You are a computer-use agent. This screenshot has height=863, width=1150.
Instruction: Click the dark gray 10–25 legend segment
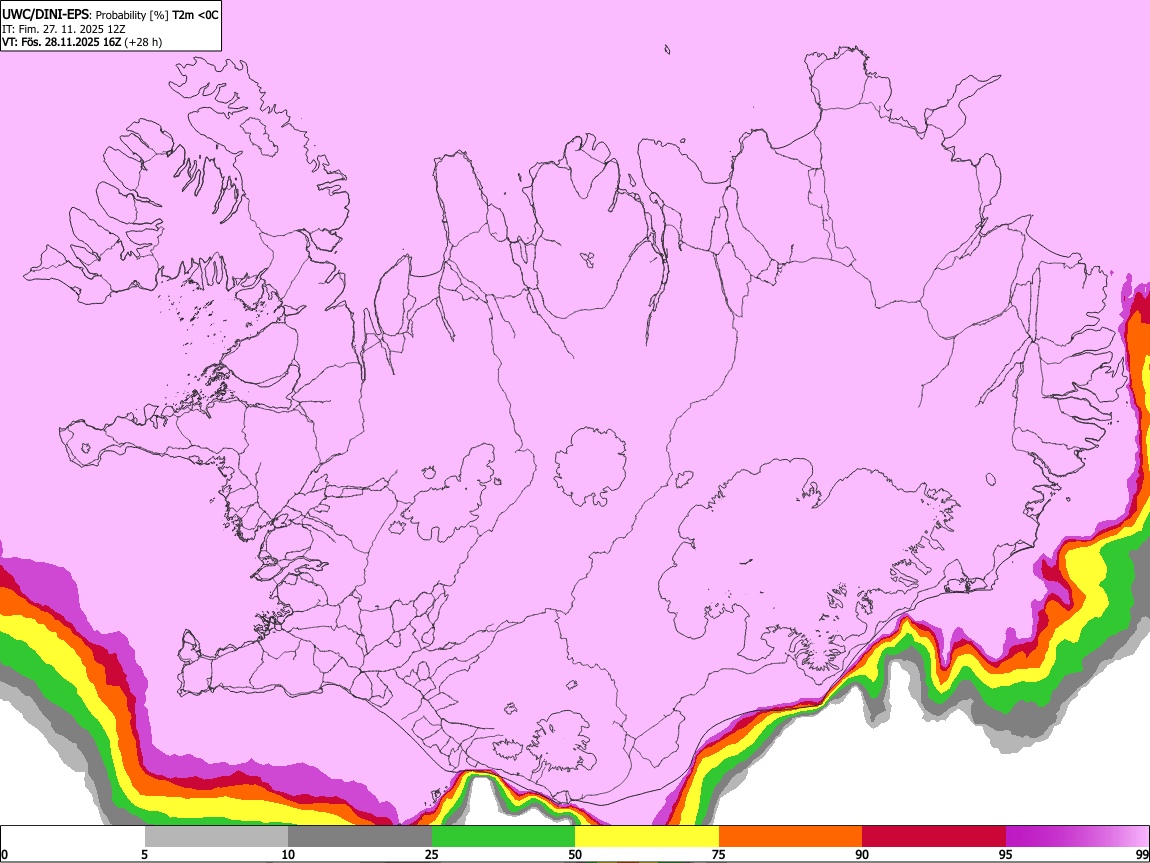pos(360,837)
